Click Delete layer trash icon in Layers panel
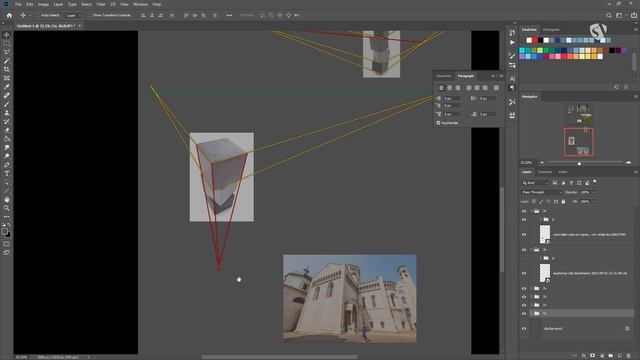The width and height of the screenshot is (640, 360). (x=629, y=356)
